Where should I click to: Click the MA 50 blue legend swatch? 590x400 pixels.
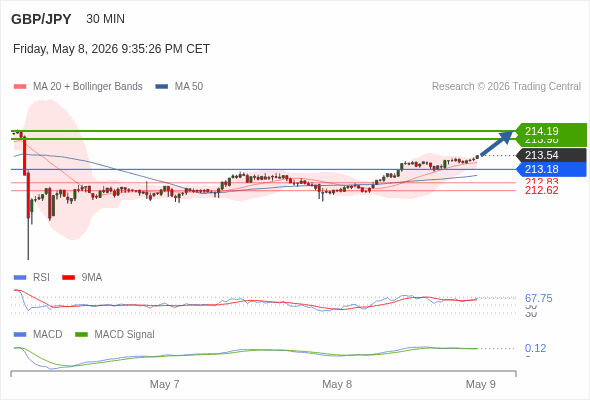click(162, 87)
